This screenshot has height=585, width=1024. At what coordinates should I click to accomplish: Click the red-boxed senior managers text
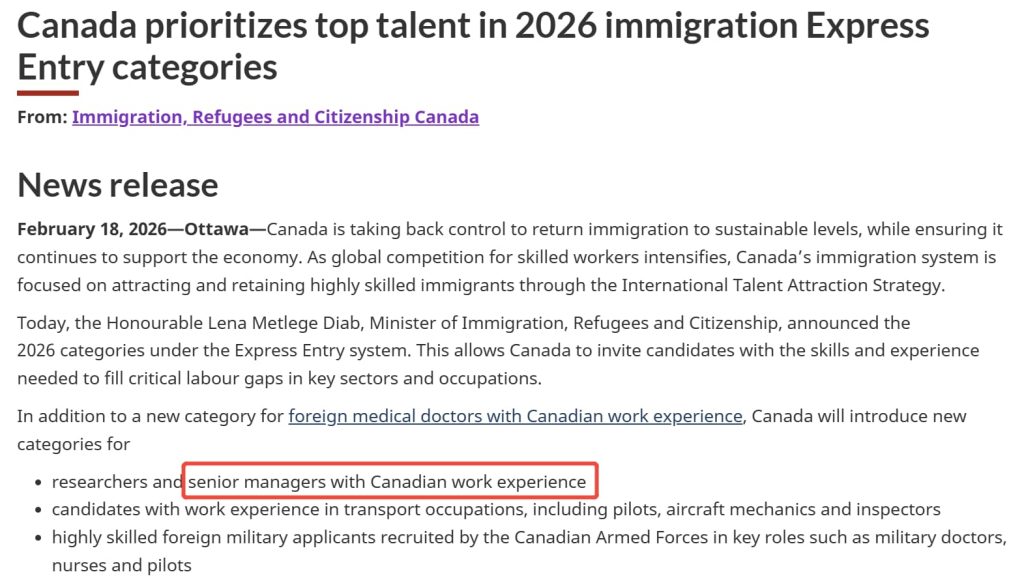point(388,482)
